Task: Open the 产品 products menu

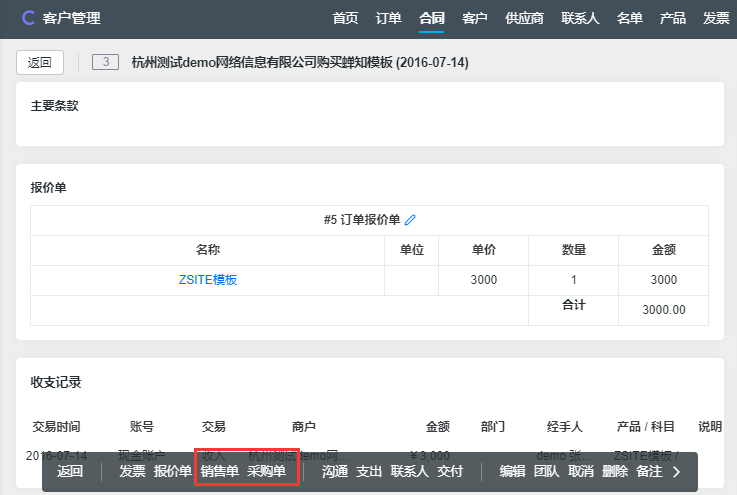Action: [x=673, y=18]
